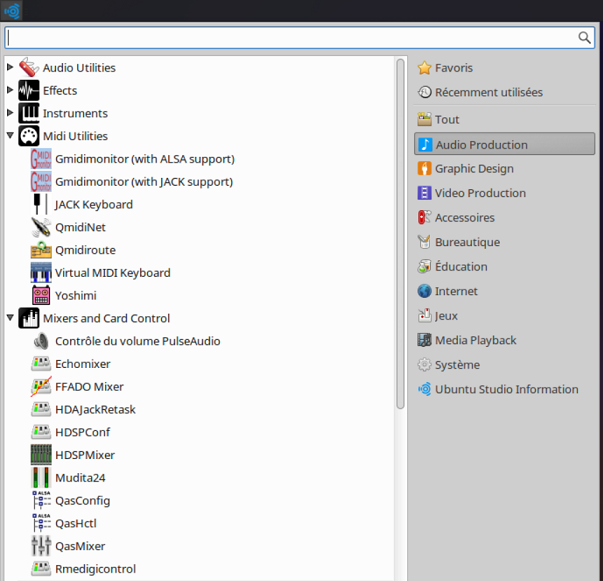This screenshot has width=603, height=581.
Task: Open the Bureautique category
Action: (505, 242)
